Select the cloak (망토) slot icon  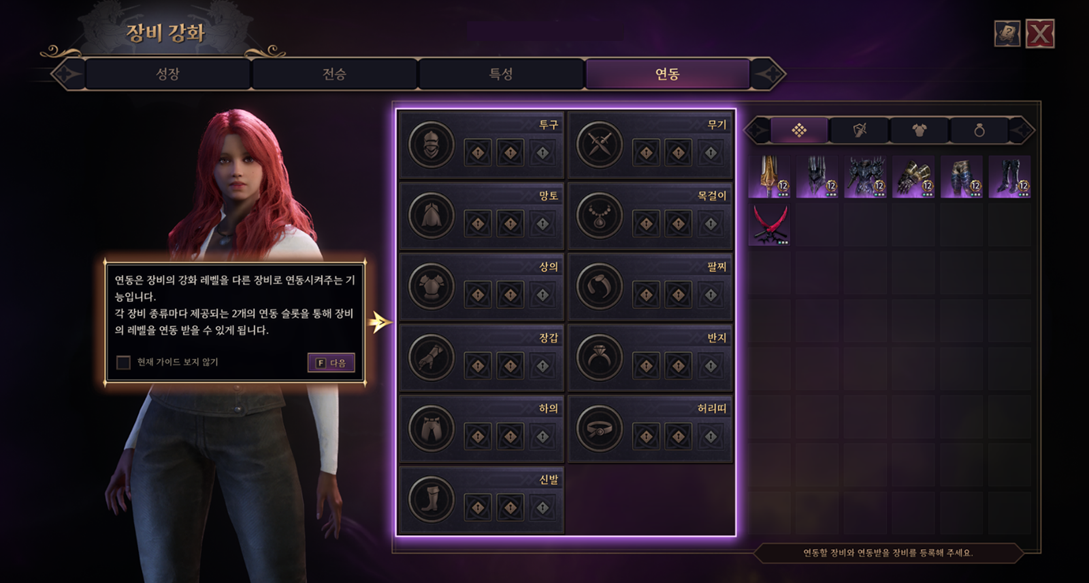[x=431, y=215]
